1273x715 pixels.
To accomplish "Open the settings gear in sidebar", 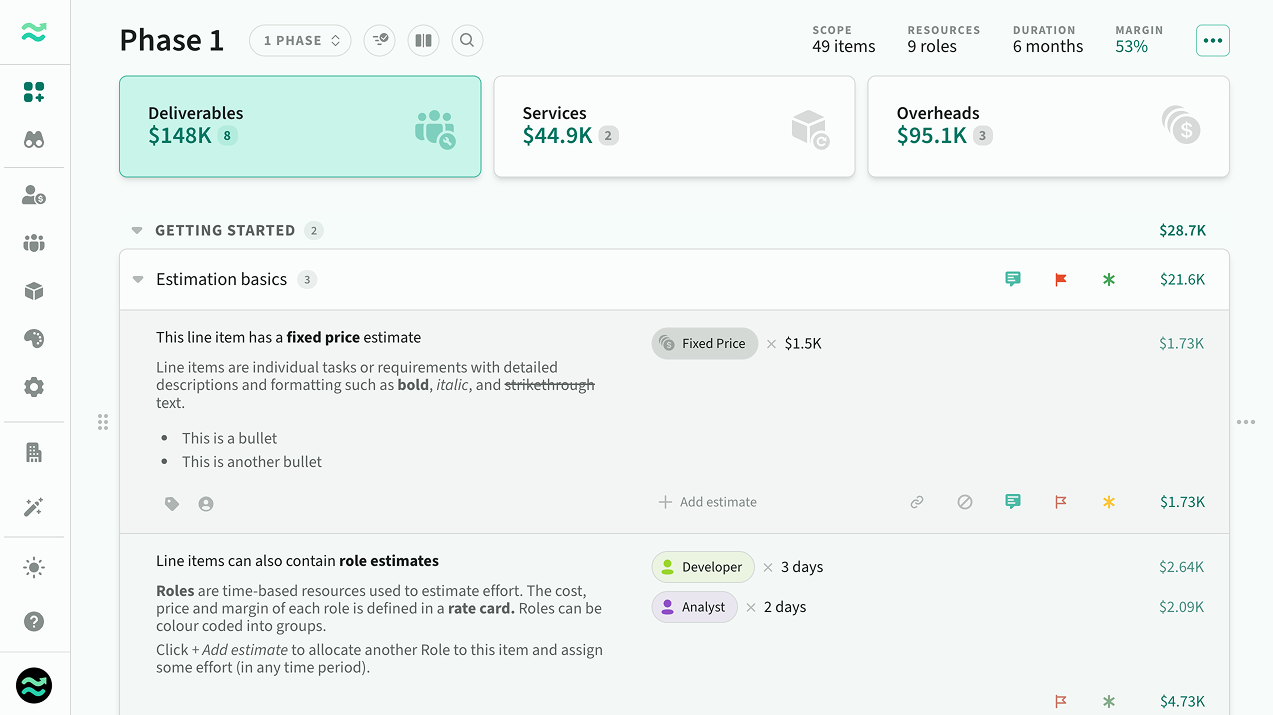I will (34, 387).
